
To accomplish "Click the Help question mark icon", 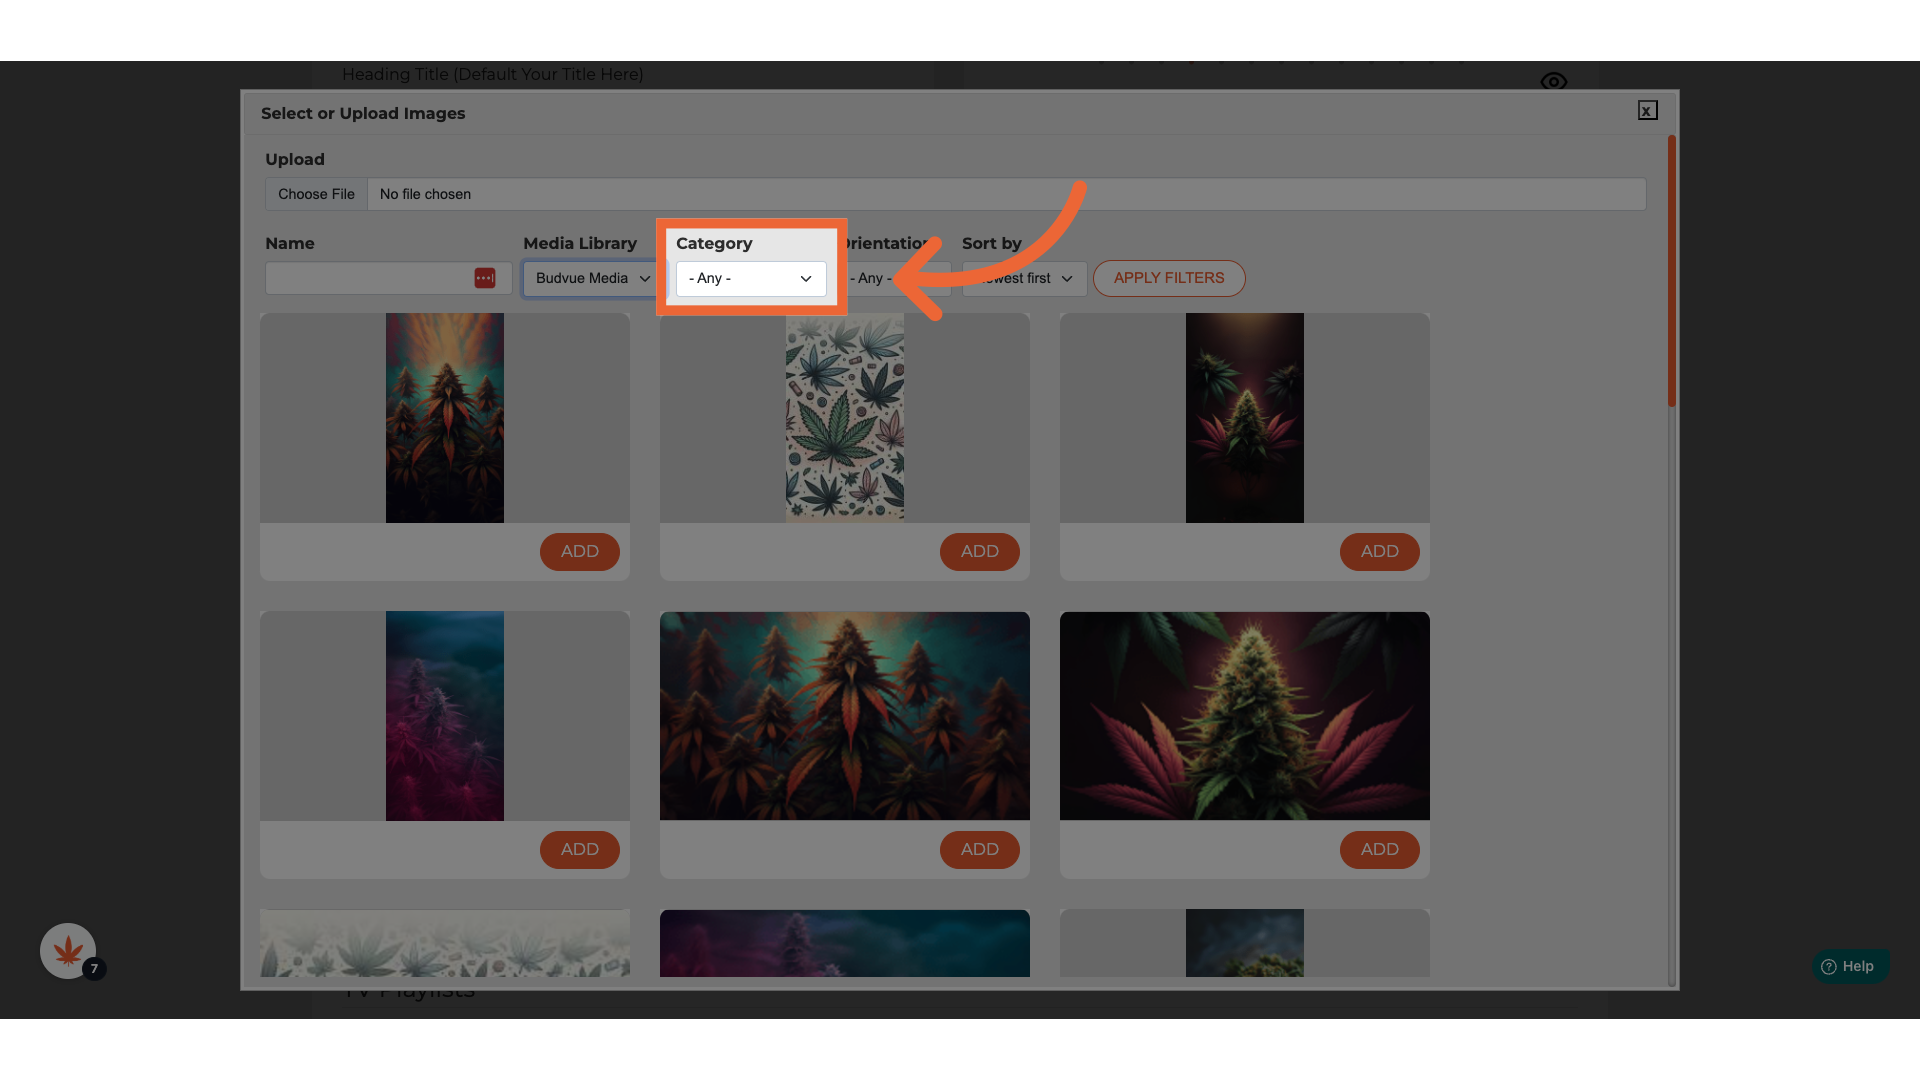I will [x=1829, y=966].
